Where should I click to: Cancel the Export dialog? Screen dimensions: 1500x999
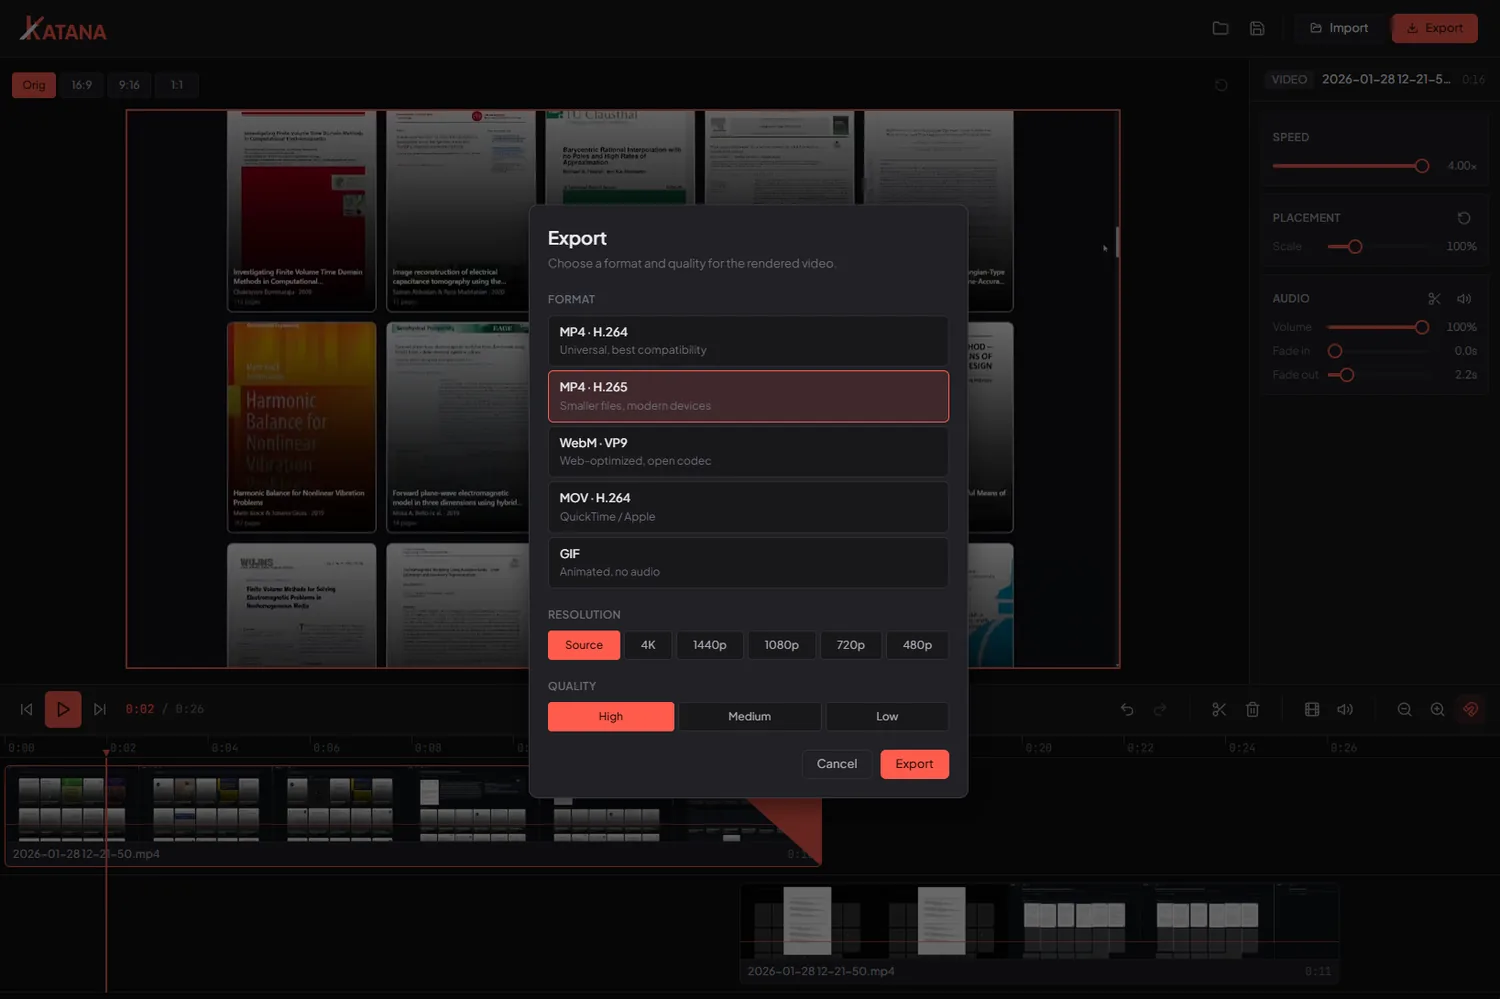tap(837, 764)
